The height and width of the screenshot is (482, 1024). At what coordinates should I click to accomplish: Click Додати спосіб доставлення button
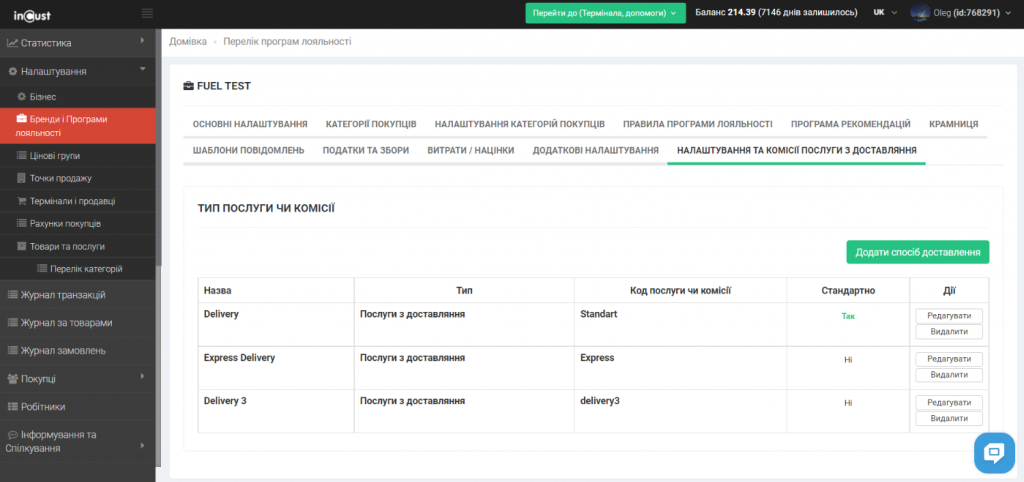click(x=917, y=252)
